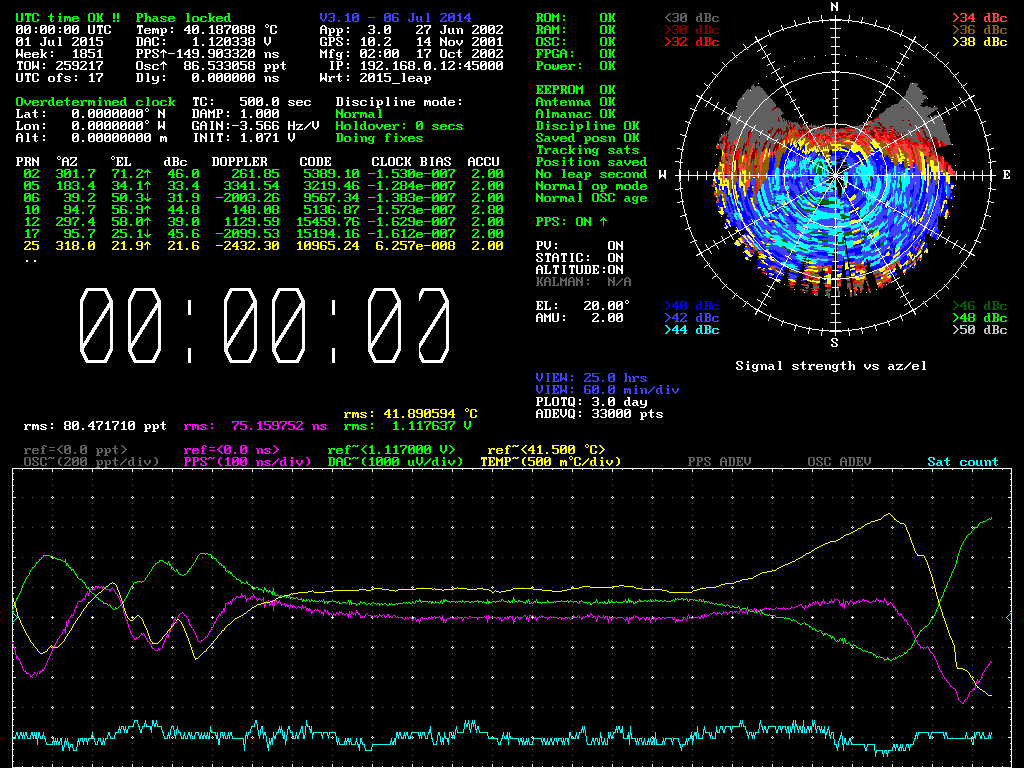Click the 'Normal OSC age' status
1024x768 pixels.
tap(592, 198)
